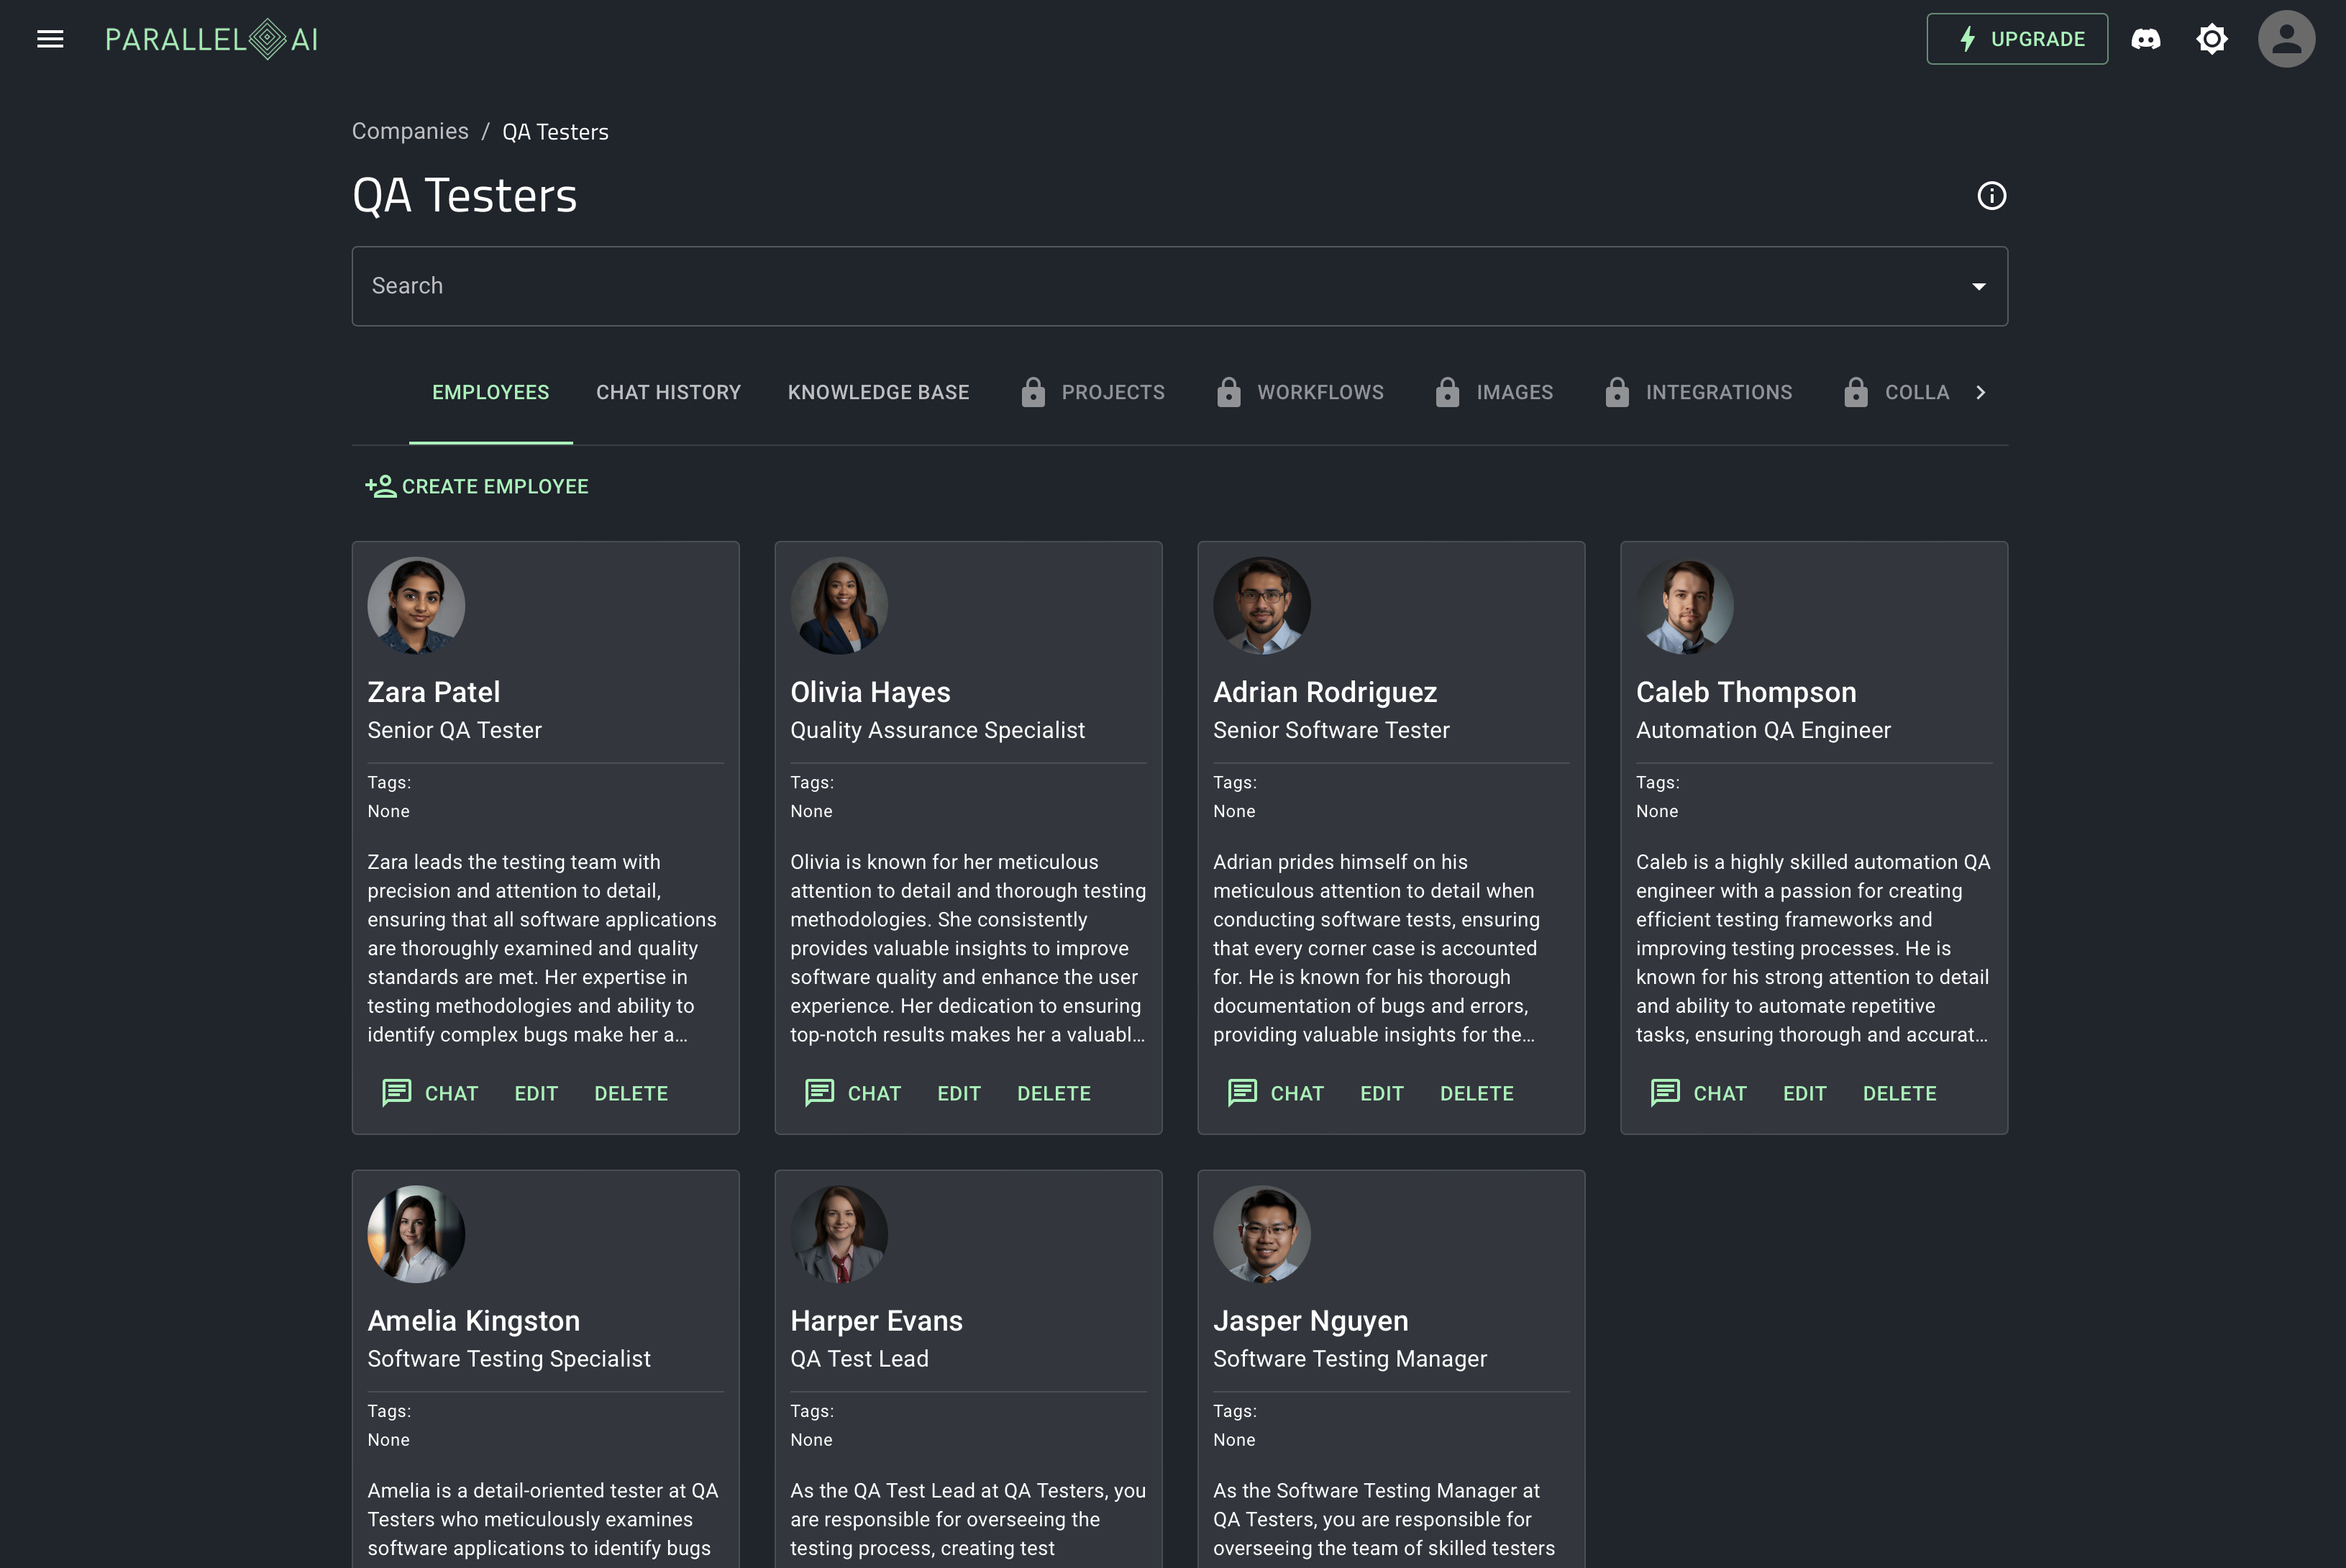Delete employee Zara Patel
The width and height of the screenshot is (2346, 1568).
tap(631, 1093)
